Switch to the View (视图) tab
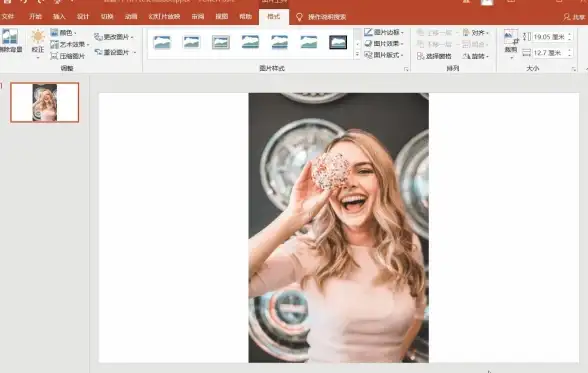The image size is (588, 373). pos(222,16)
